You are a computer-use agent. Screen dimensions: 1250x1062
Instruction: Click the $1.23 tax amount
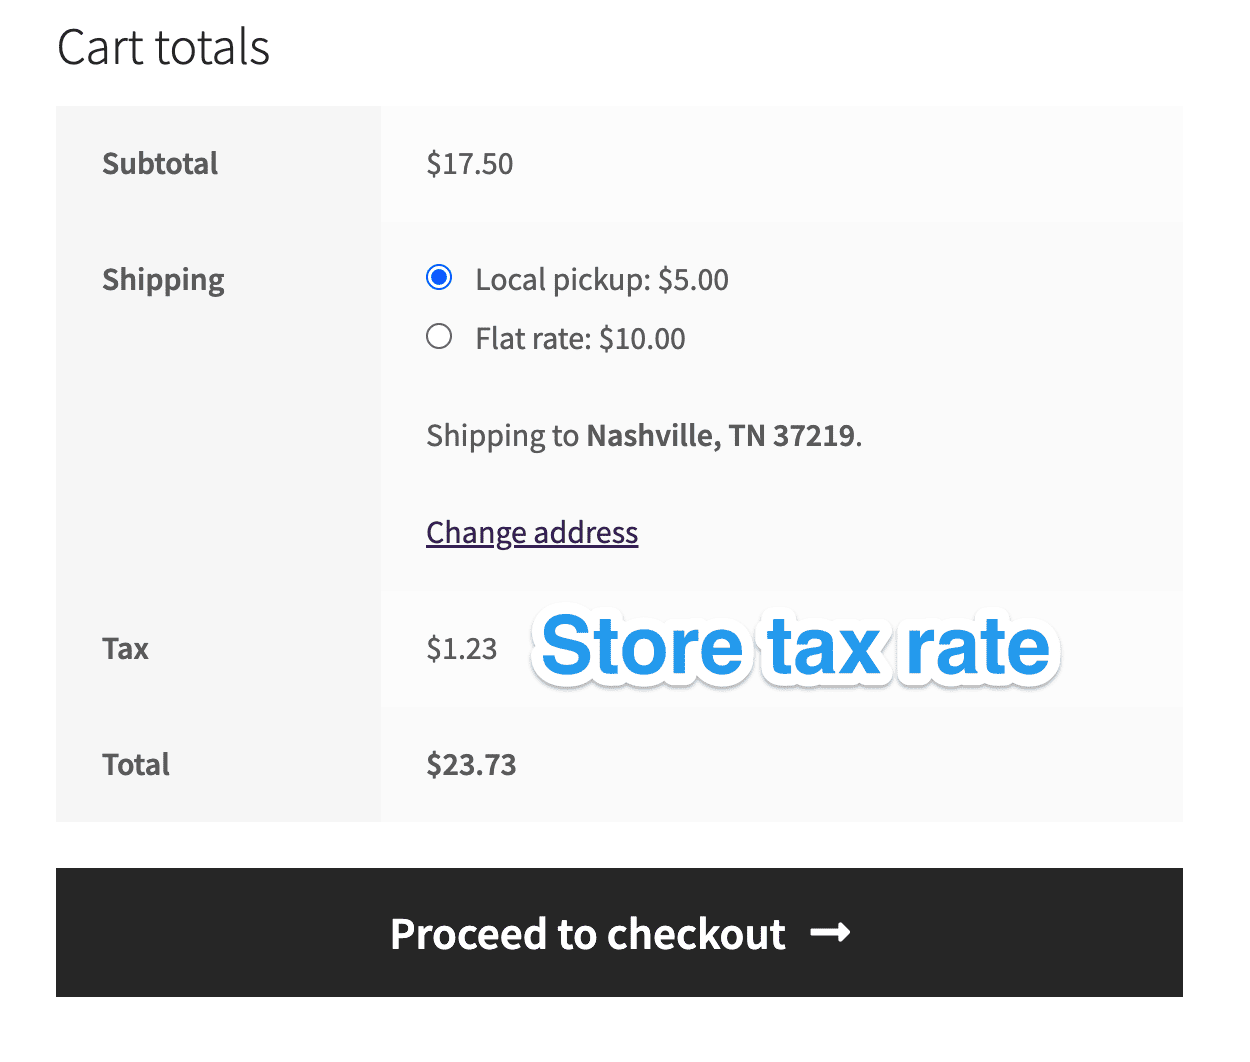tap(462, 649)
